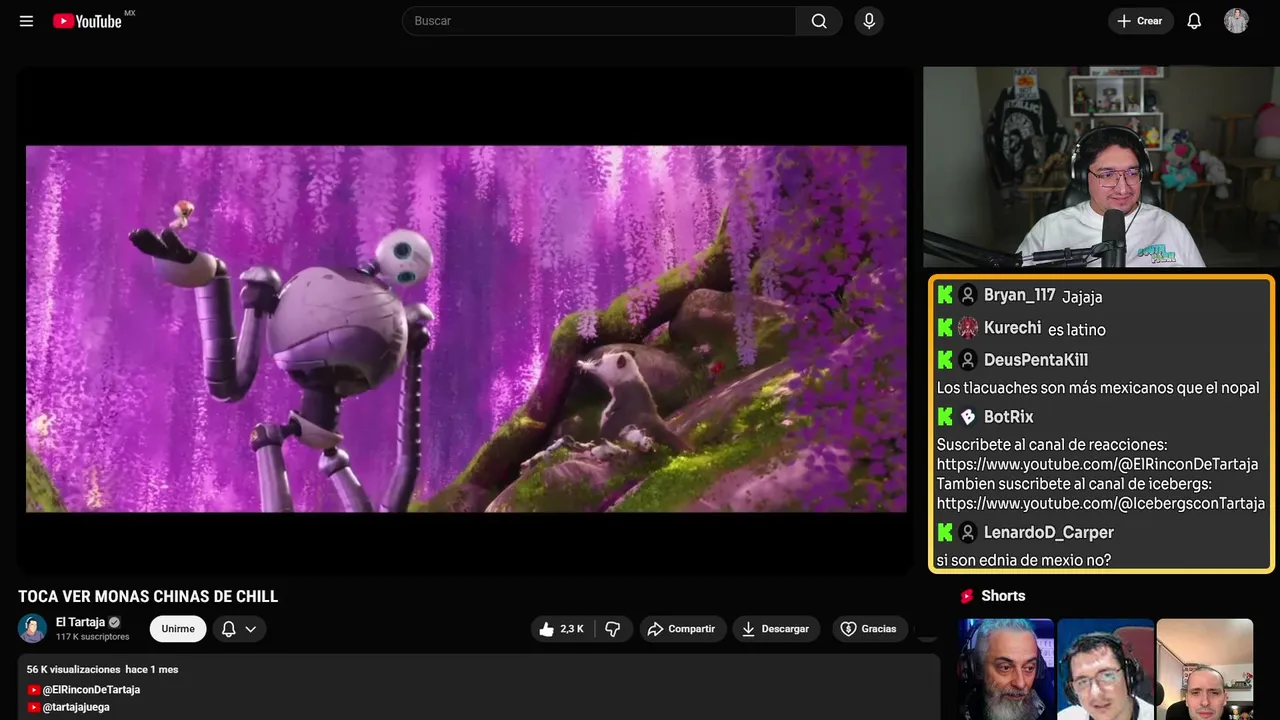Start voice search with the microphone
This screenshot has height=720, width=1280.
point(868,21)
